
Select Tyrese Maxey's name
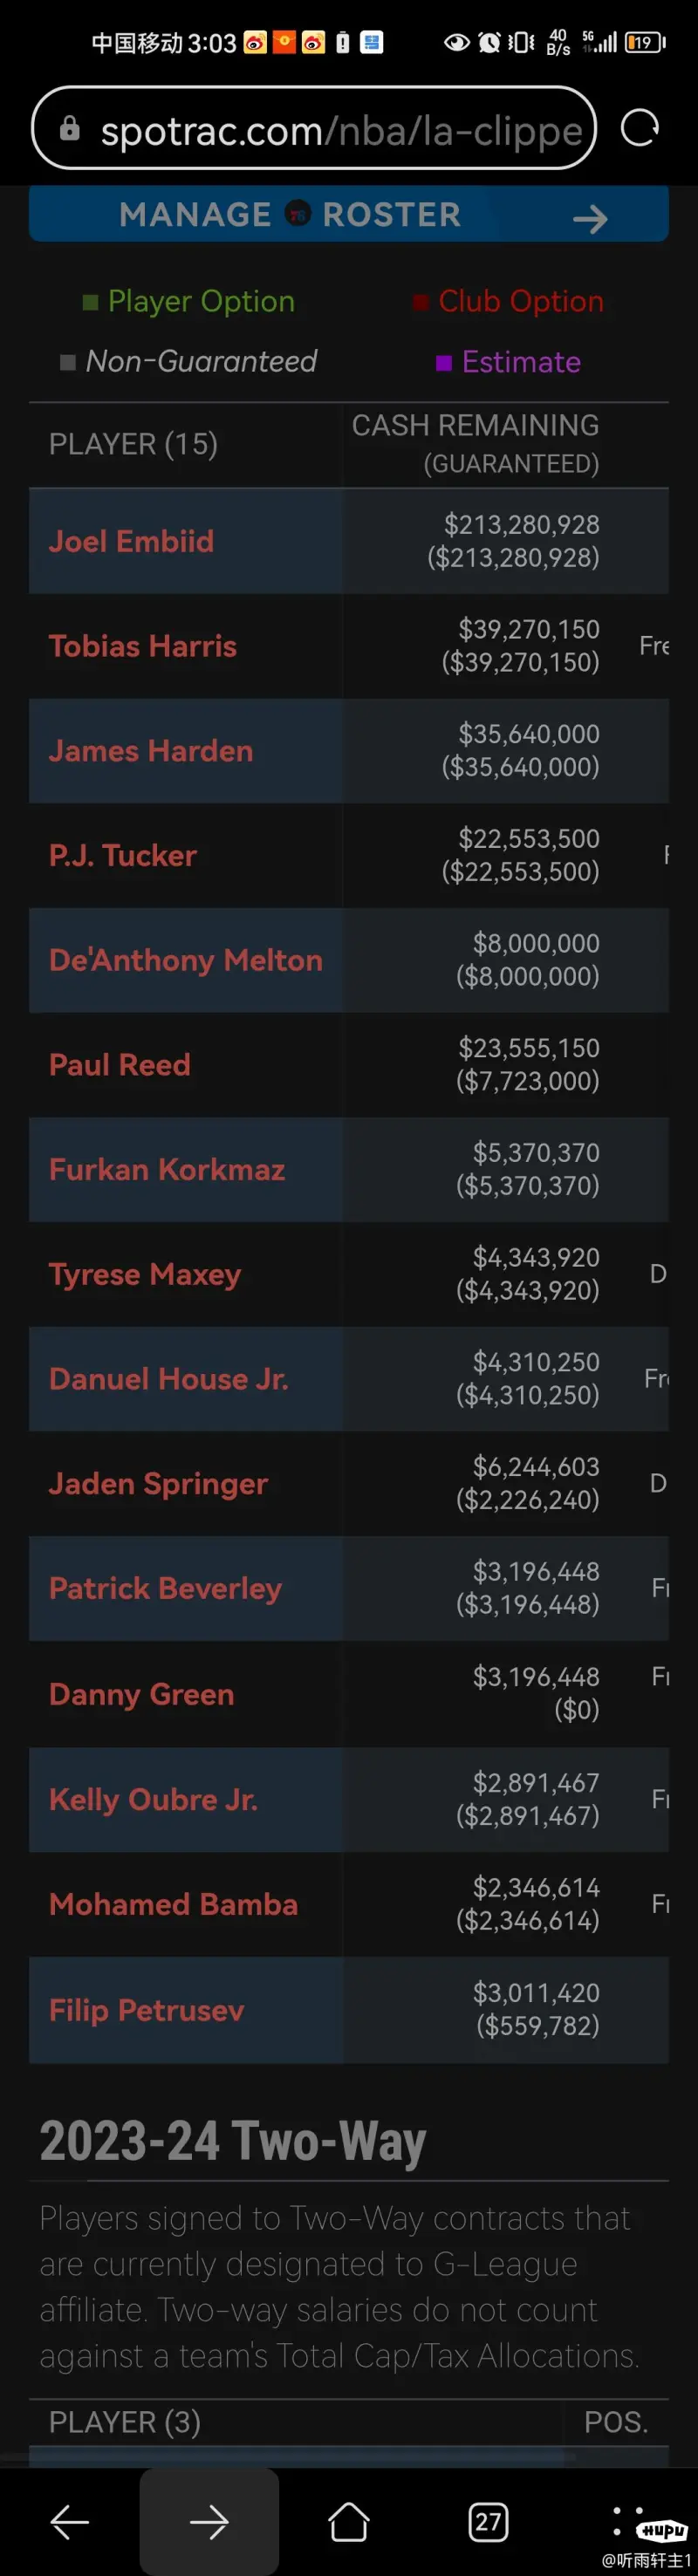click(145, 1274)
